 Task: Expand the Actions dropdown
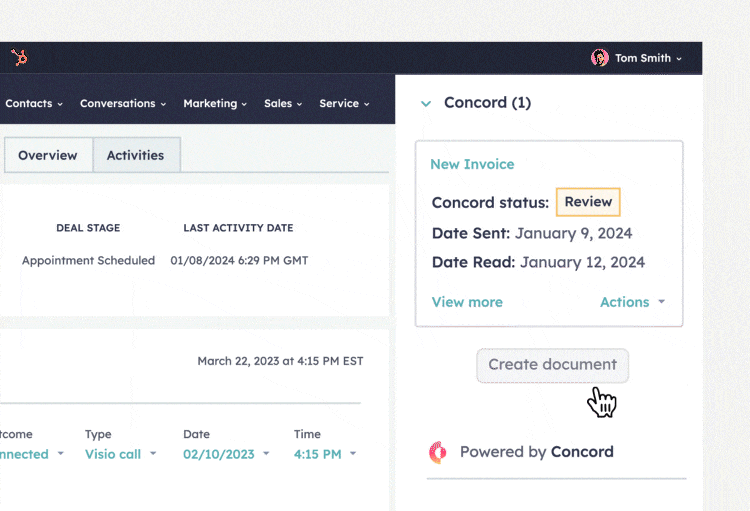pos(632,302)
